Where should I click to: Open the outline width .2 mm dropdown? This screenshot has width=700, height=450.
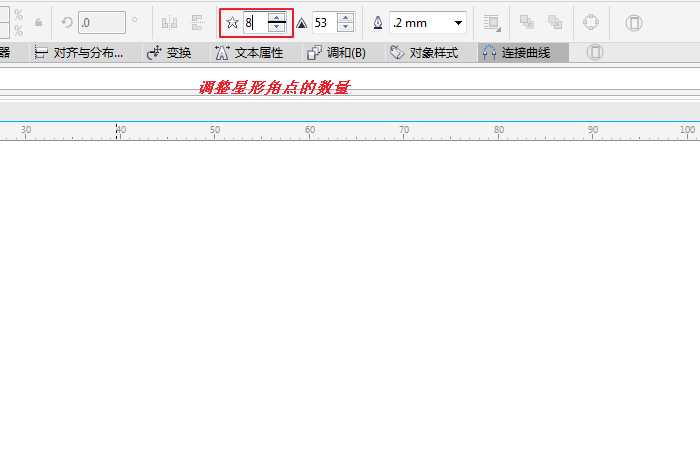coord(458,22)
